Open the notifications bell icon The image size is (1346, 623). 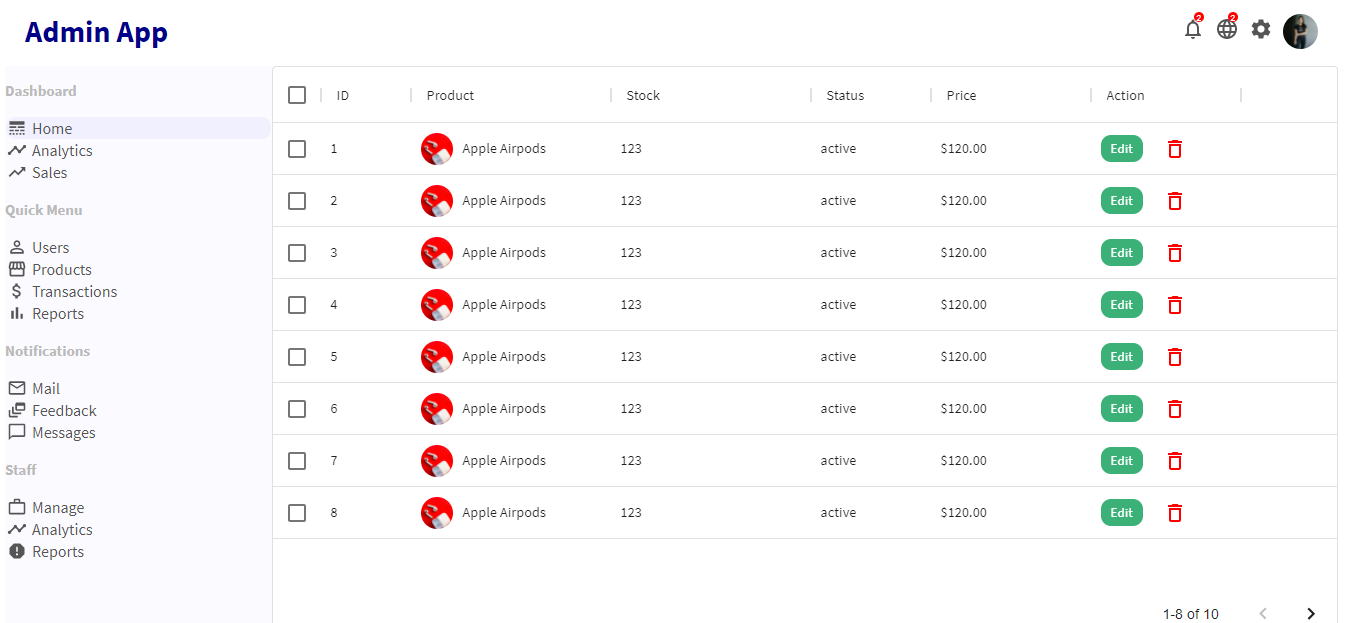pos(1193,30)
